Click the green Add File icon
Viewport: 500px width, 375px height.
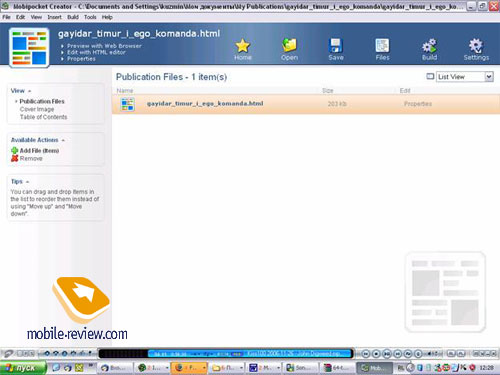tap(14, 151)
